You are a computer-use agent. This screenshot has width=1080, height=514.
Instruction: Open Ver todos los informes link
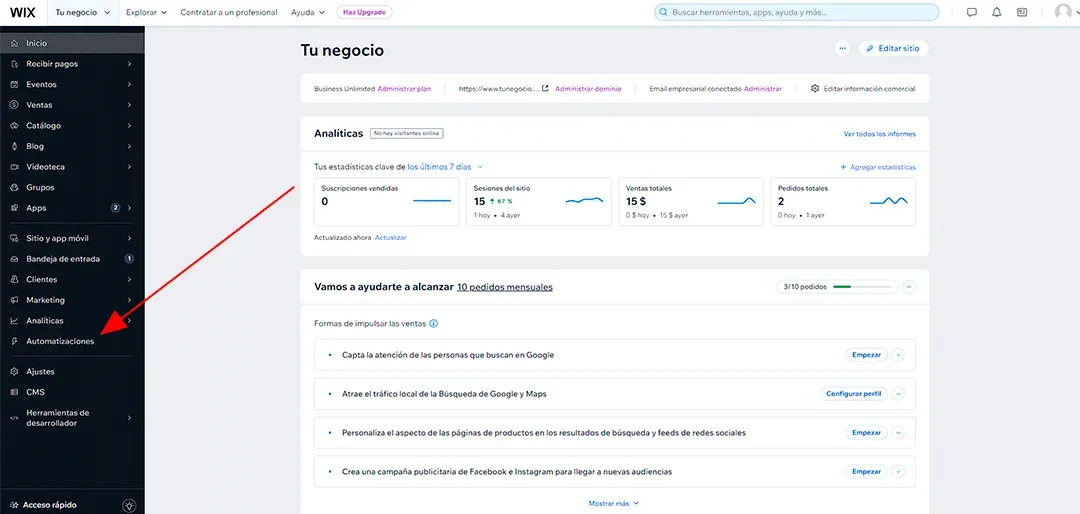tap(880, 134)
